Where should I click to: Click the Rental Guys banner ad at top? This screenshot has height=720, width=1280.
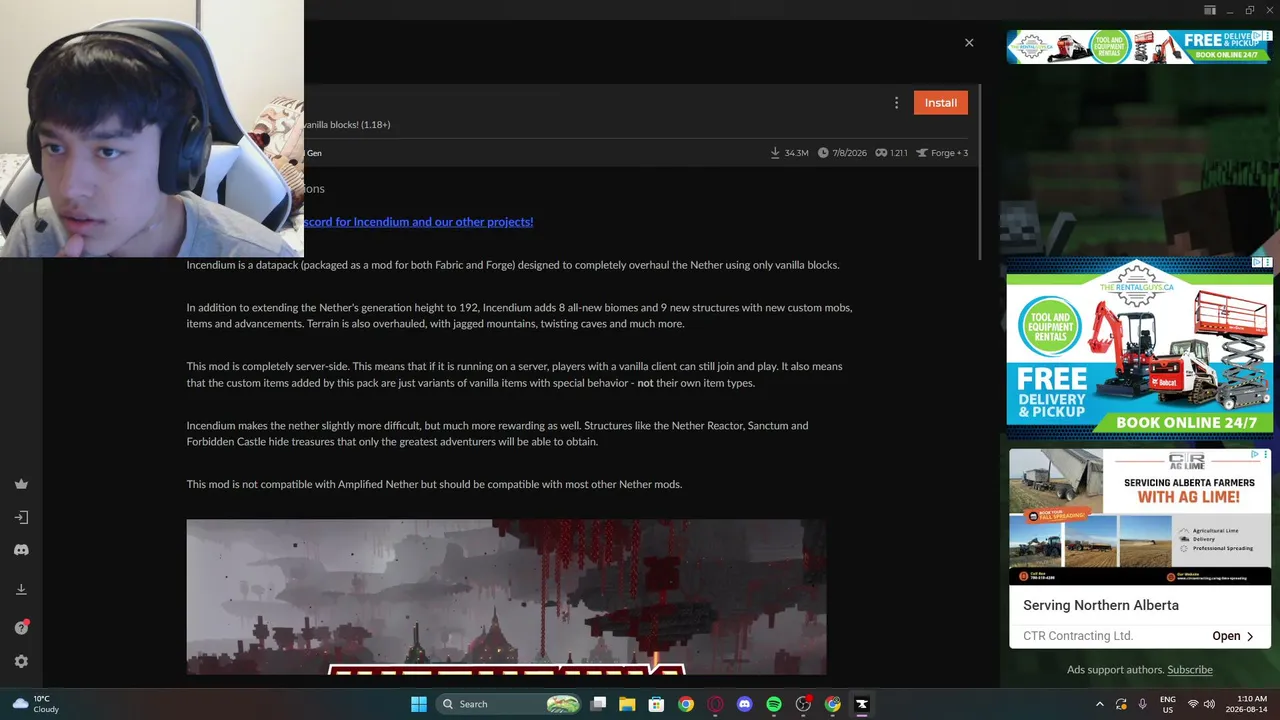coord(1140,47)
